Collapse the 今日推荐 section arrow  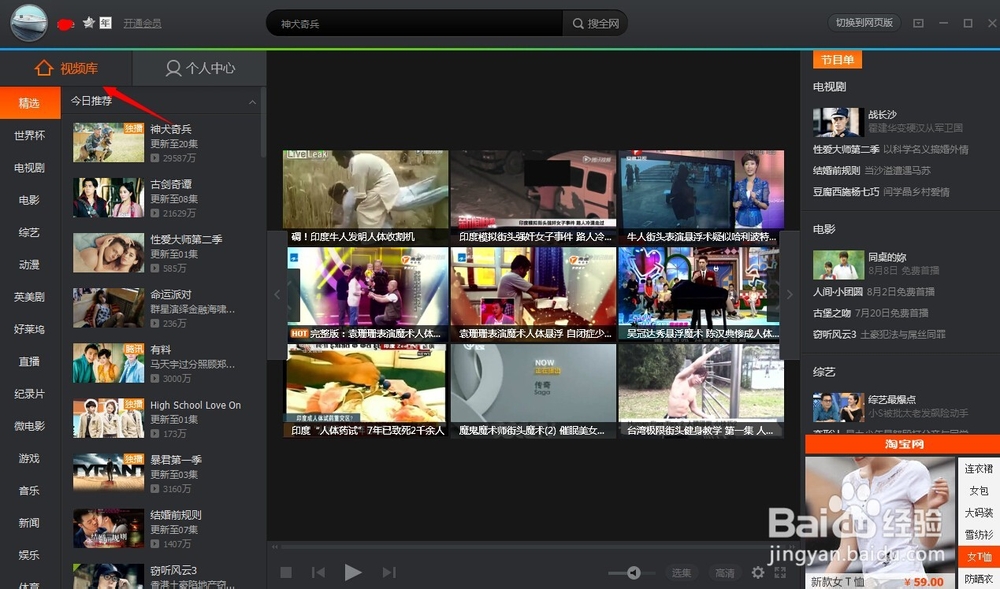click(x=253, y=102)
